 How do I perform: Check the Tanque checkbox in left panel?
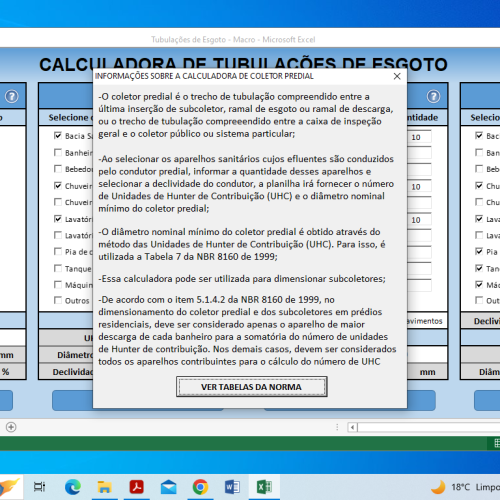(x=58, y=268)
